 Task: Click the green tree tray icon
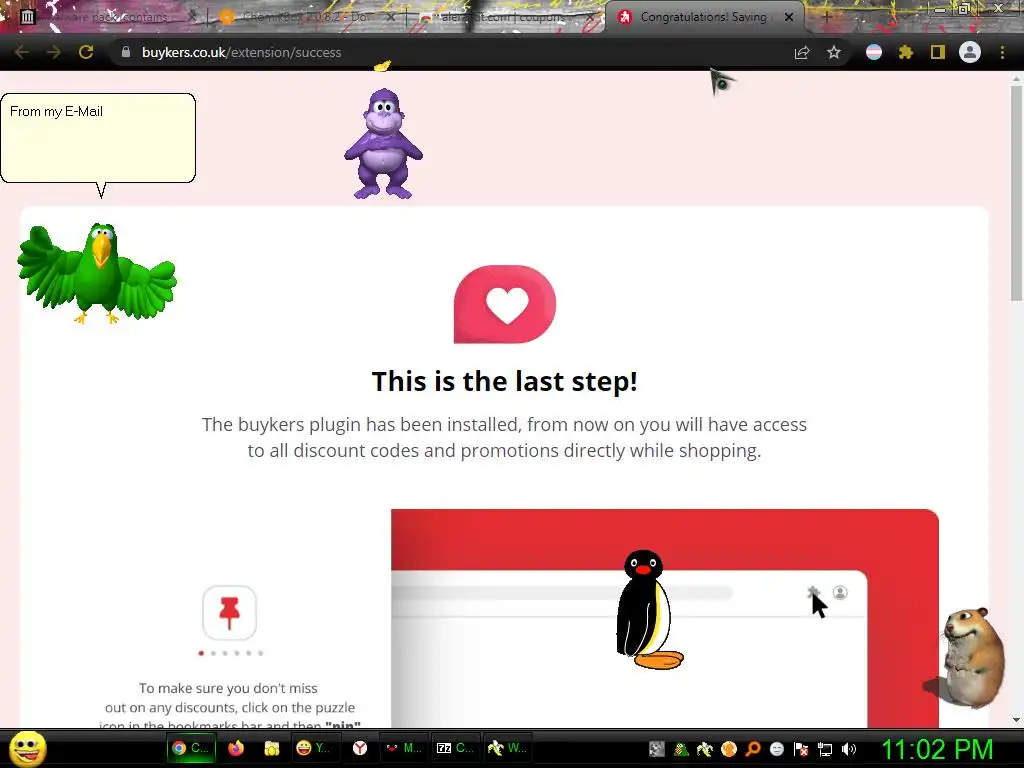680,749
